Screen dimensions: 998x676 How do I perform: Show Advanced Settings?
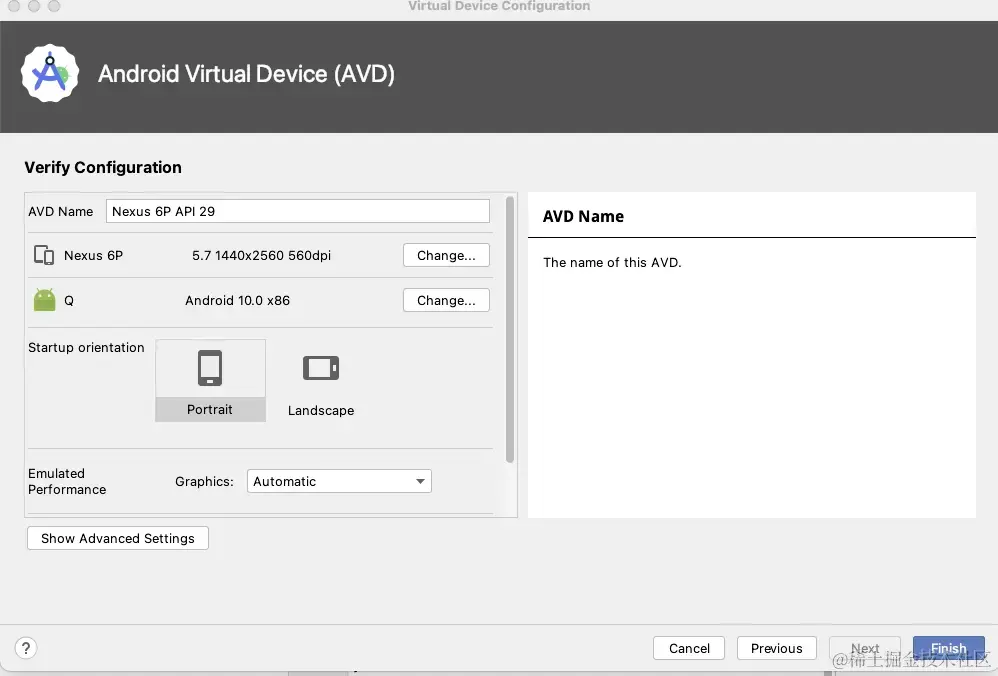(x=118, y=539)
